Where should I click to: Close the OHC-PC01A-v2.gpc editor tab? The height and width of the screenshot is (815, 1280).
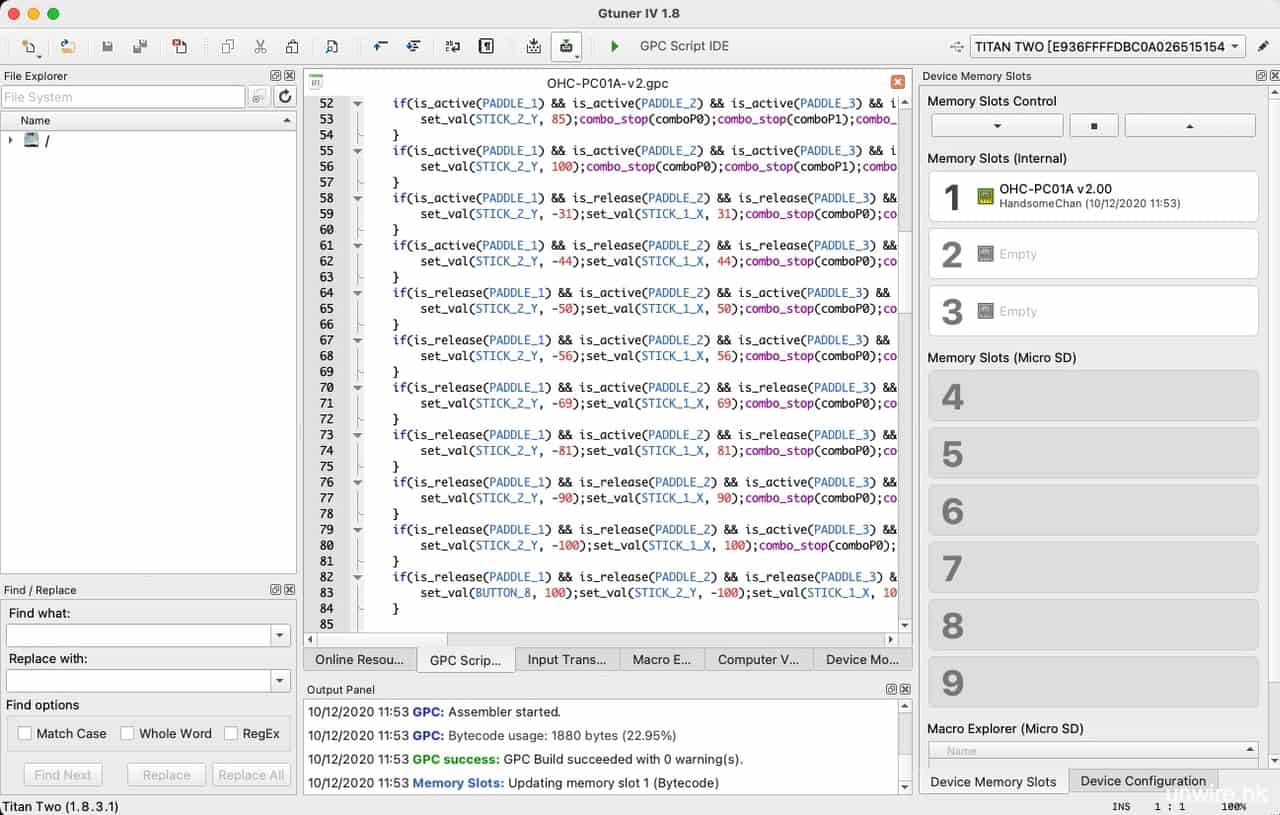[x=897, y=82]
